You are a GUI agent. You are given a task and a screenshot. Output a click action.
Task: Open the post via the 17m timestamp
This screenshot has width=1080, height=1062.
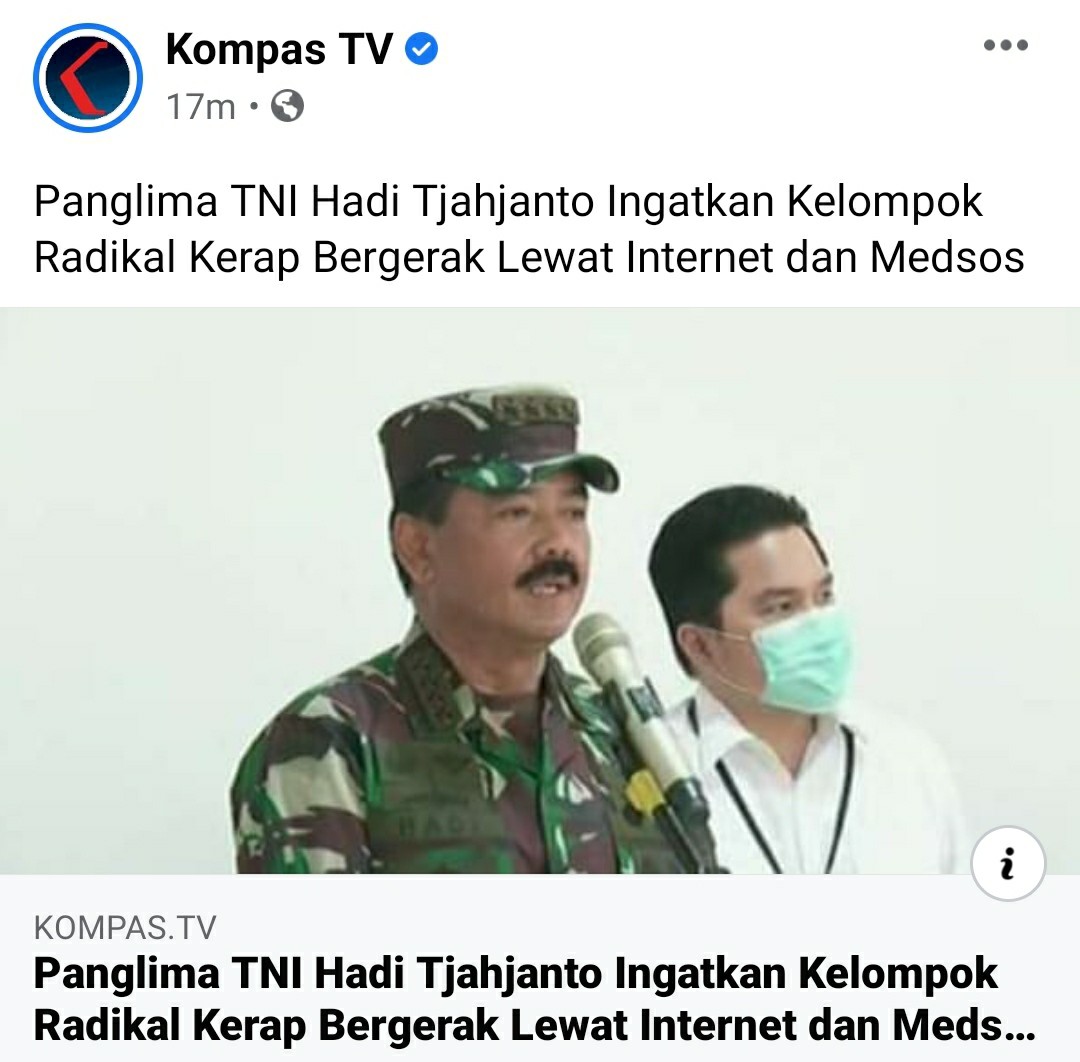(200, 107)
